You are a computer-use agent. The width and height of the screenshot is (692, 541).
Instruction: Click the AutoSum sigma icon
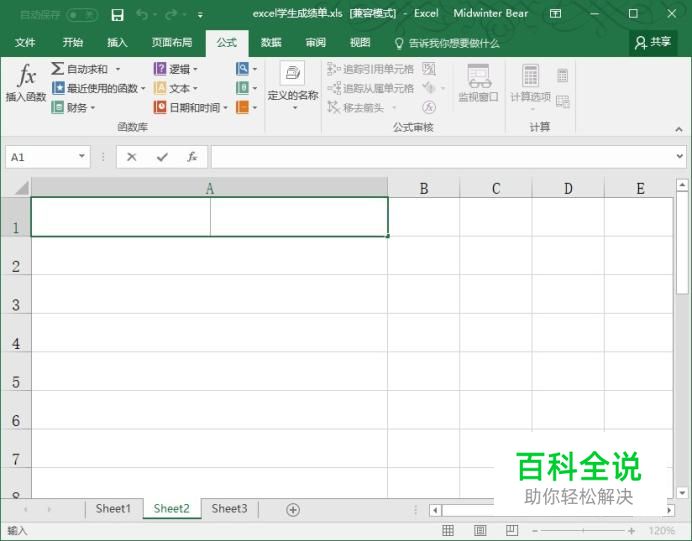pyautogui.click(x=57, y=68)
